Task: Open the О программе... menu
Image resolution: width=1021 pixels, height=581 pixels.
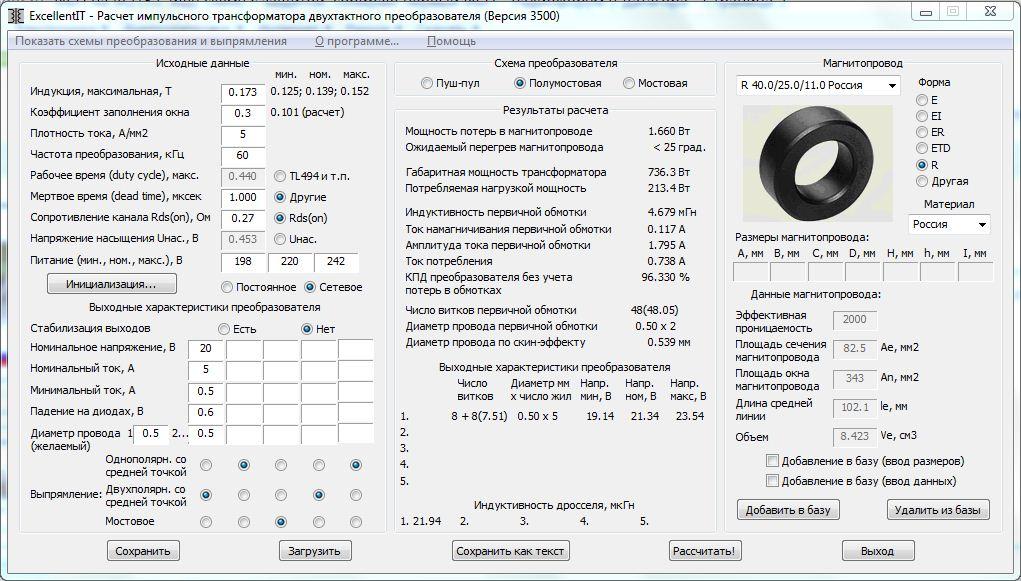Action: [357, 41]
